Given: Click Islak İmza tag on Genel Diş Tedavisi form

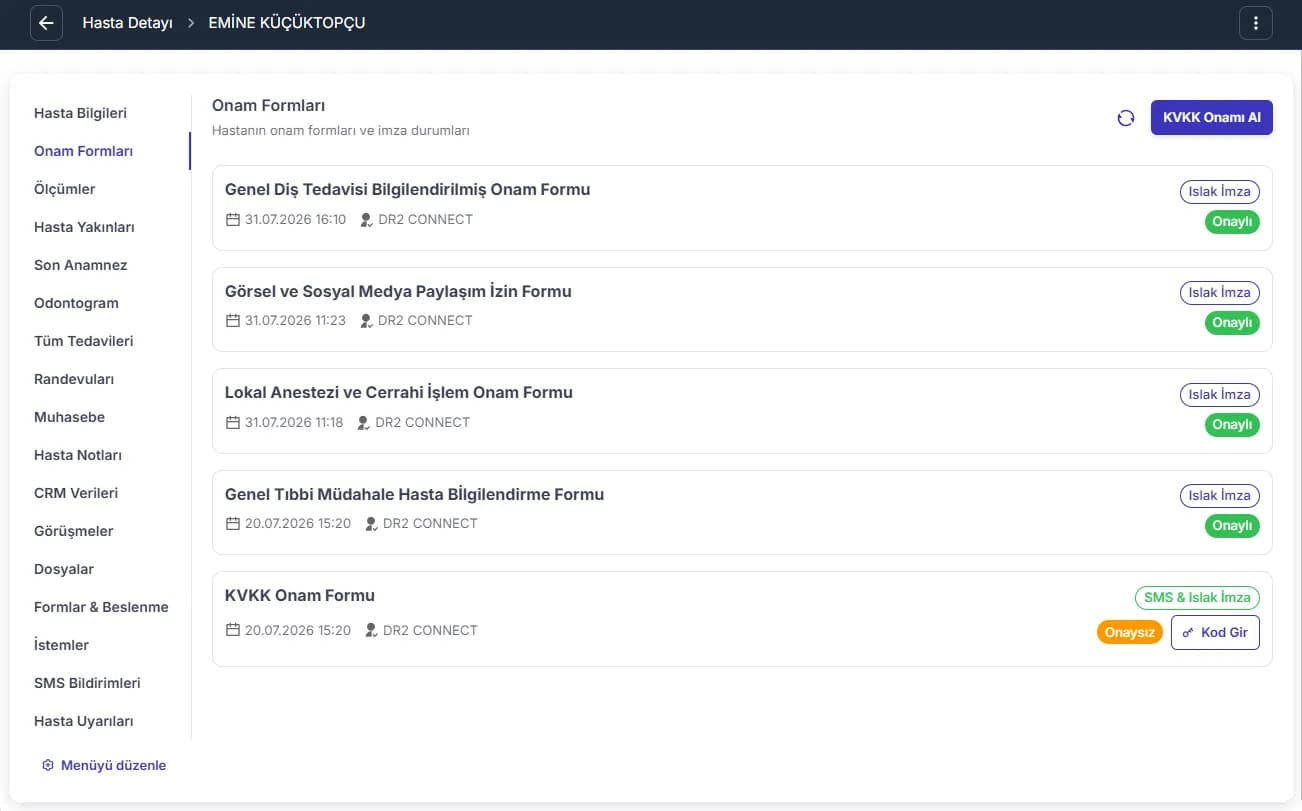Looking at the screenshot, I should [1220, 191].
